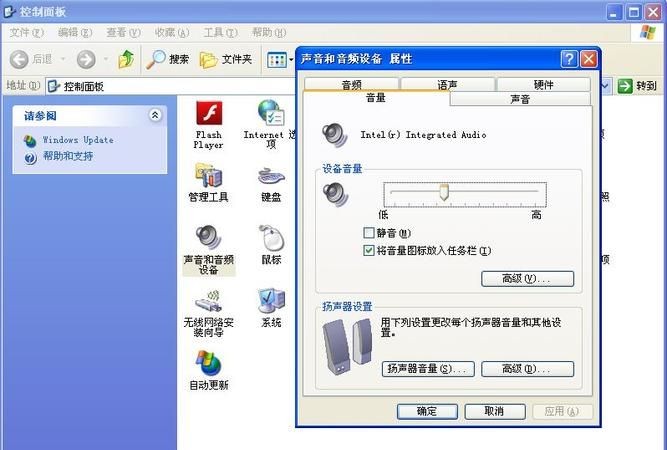
Task: Click the green forward arrow toolbar button
Action: (86, 60)
